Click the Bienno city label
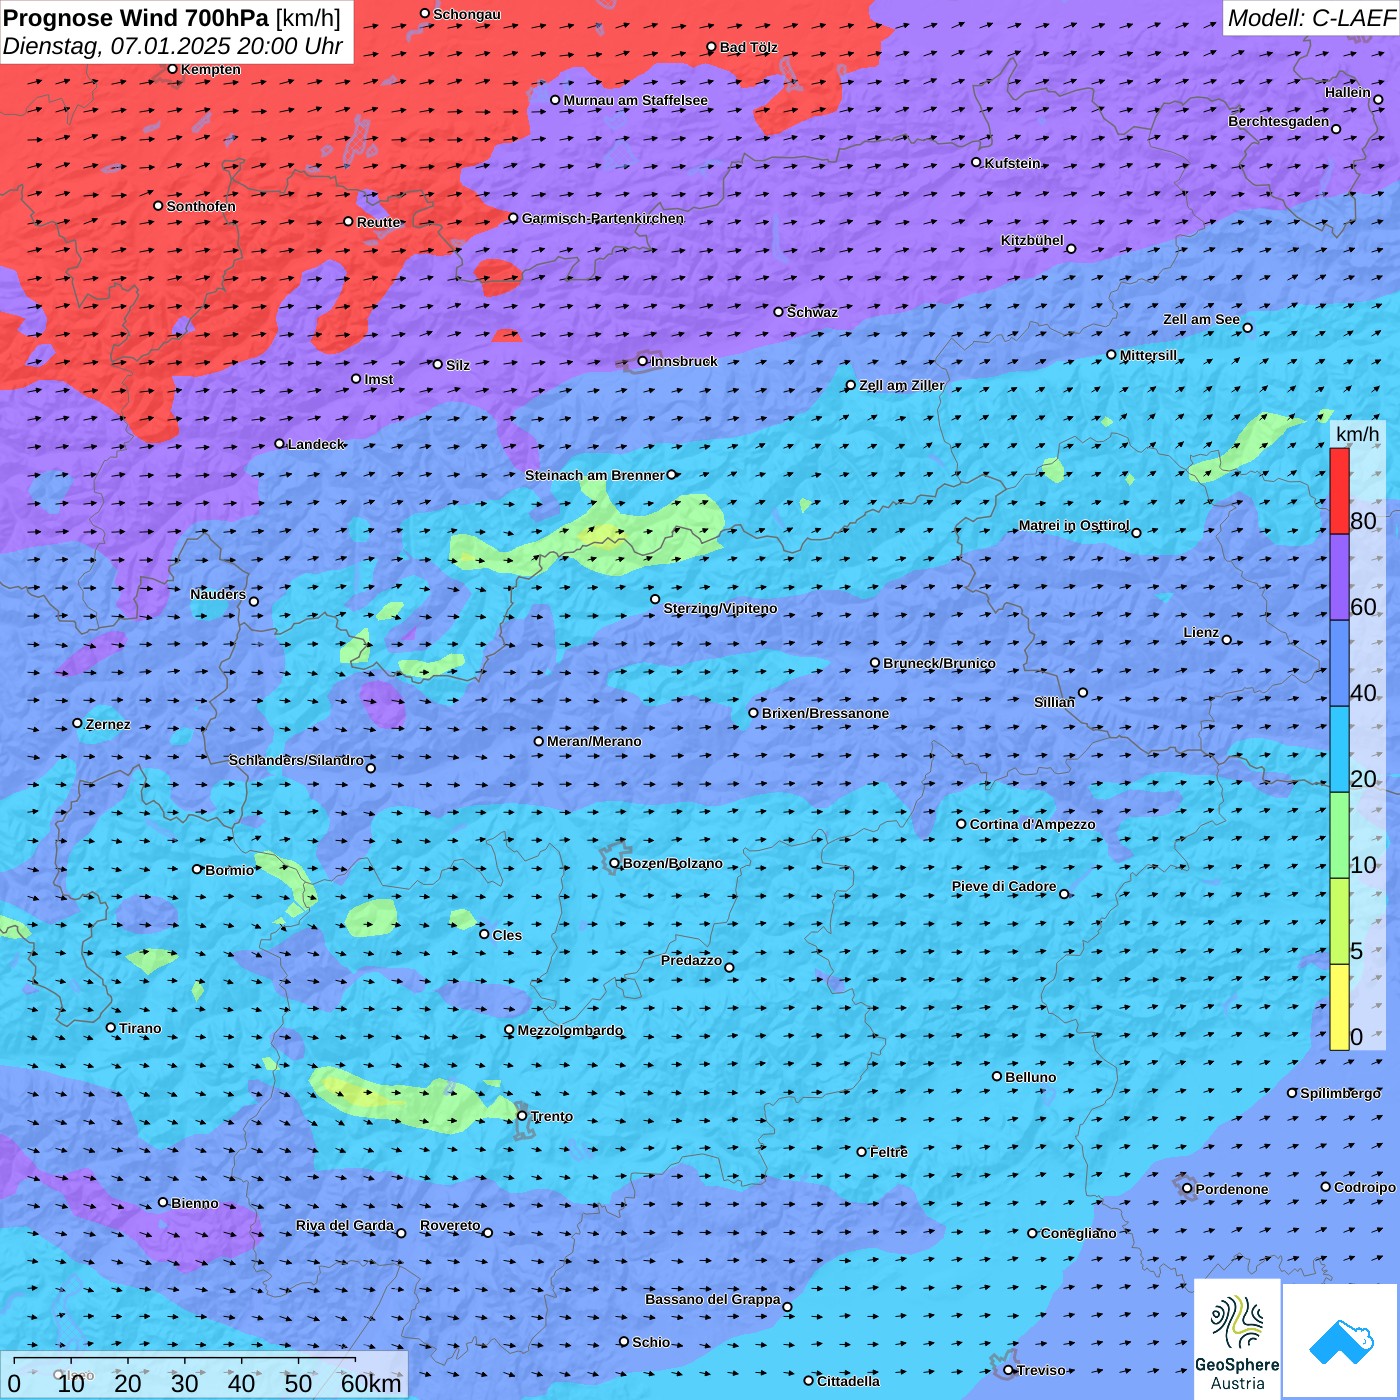 [194, 1203]
